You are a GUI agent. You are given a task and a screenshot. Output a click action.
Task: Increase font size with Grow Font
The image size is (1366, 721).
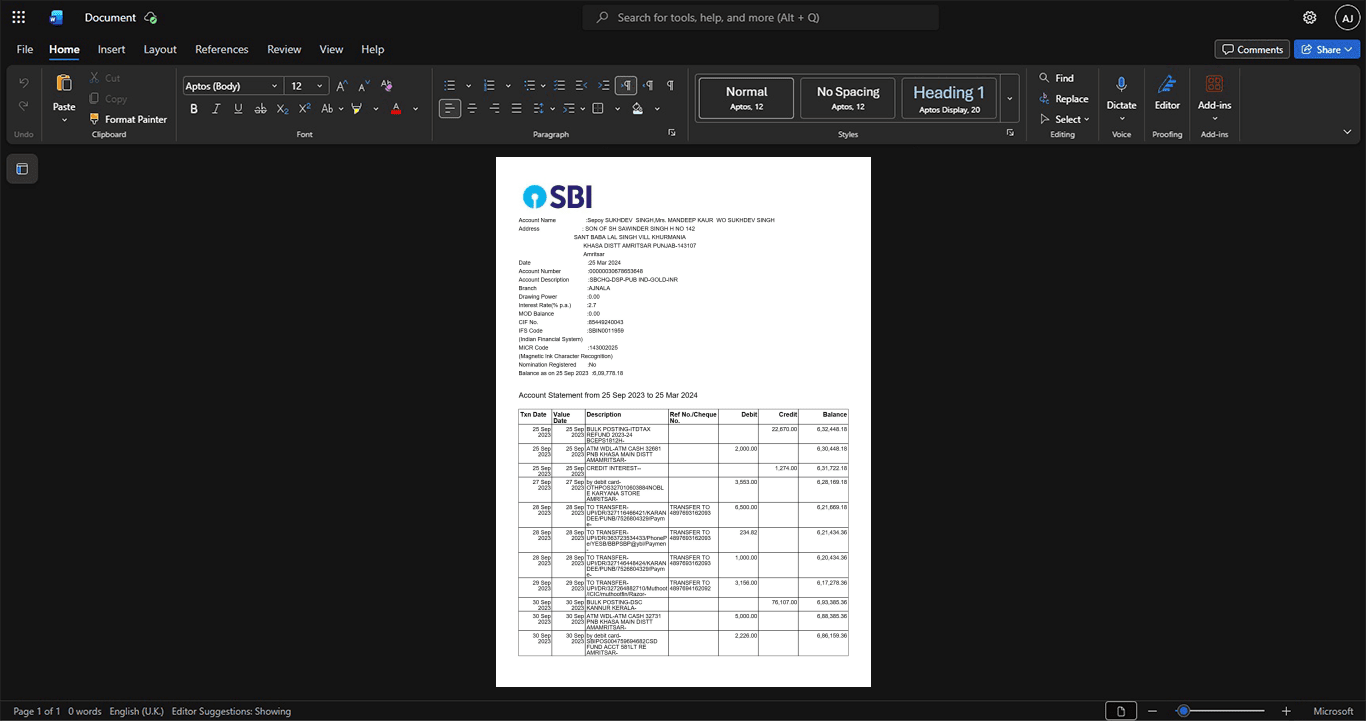(x=342, y=86)
